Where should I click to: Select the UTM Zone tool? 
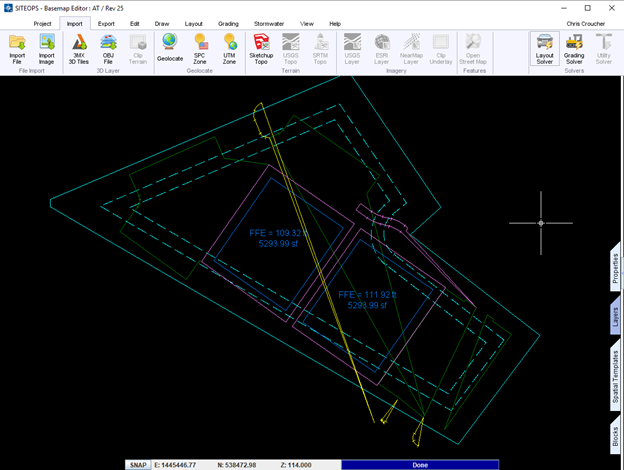point(230,47)
